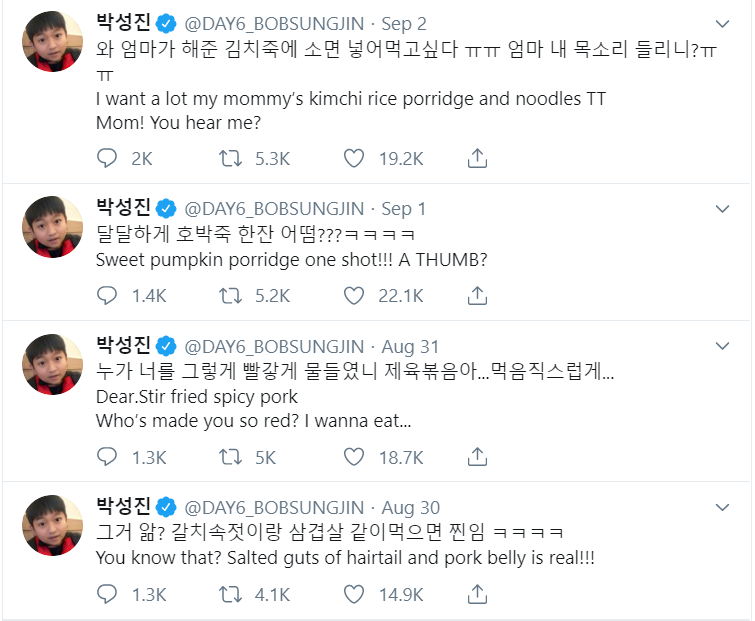Reply to the stir fried spicy pork tweet
The width and height of the screenshot is (755, 621).
(107, 457)
